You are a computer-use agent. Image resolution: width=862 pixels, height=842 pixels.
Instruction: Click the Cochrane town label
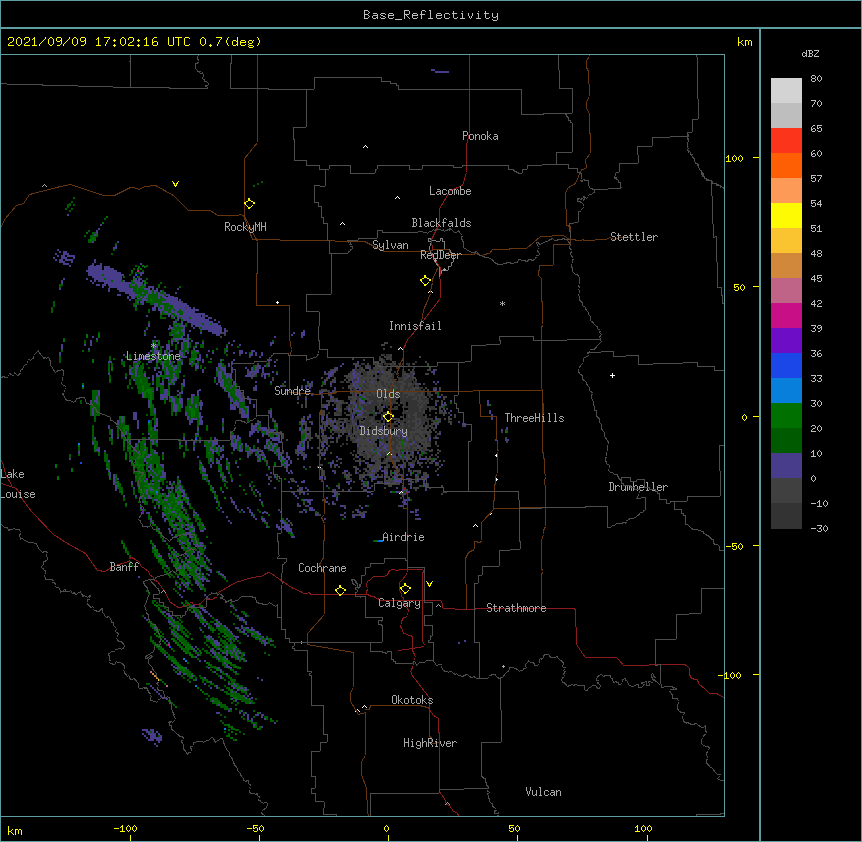(322, 568)
